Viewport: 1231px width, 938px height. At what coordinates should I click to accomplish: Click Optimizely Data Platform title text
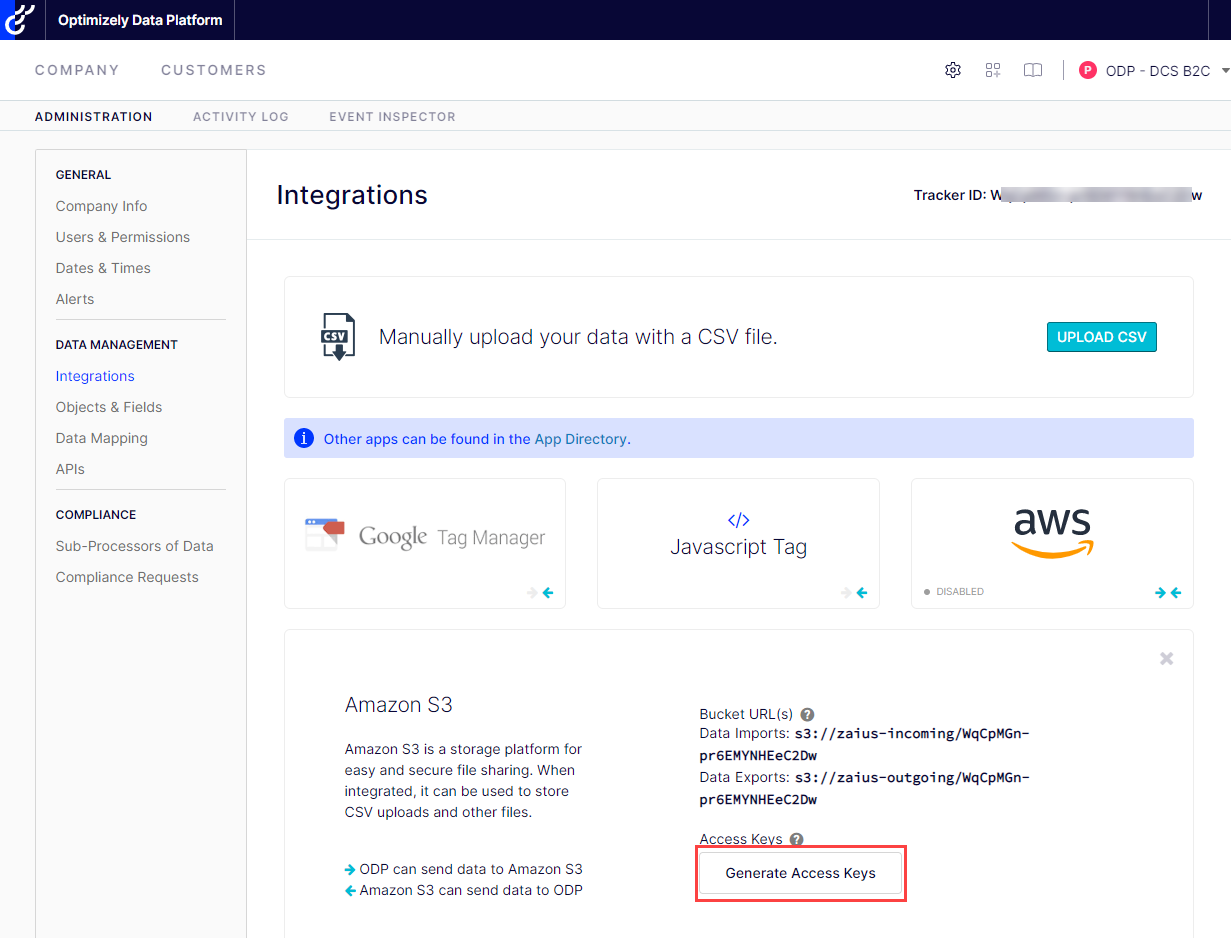[139, 20]
